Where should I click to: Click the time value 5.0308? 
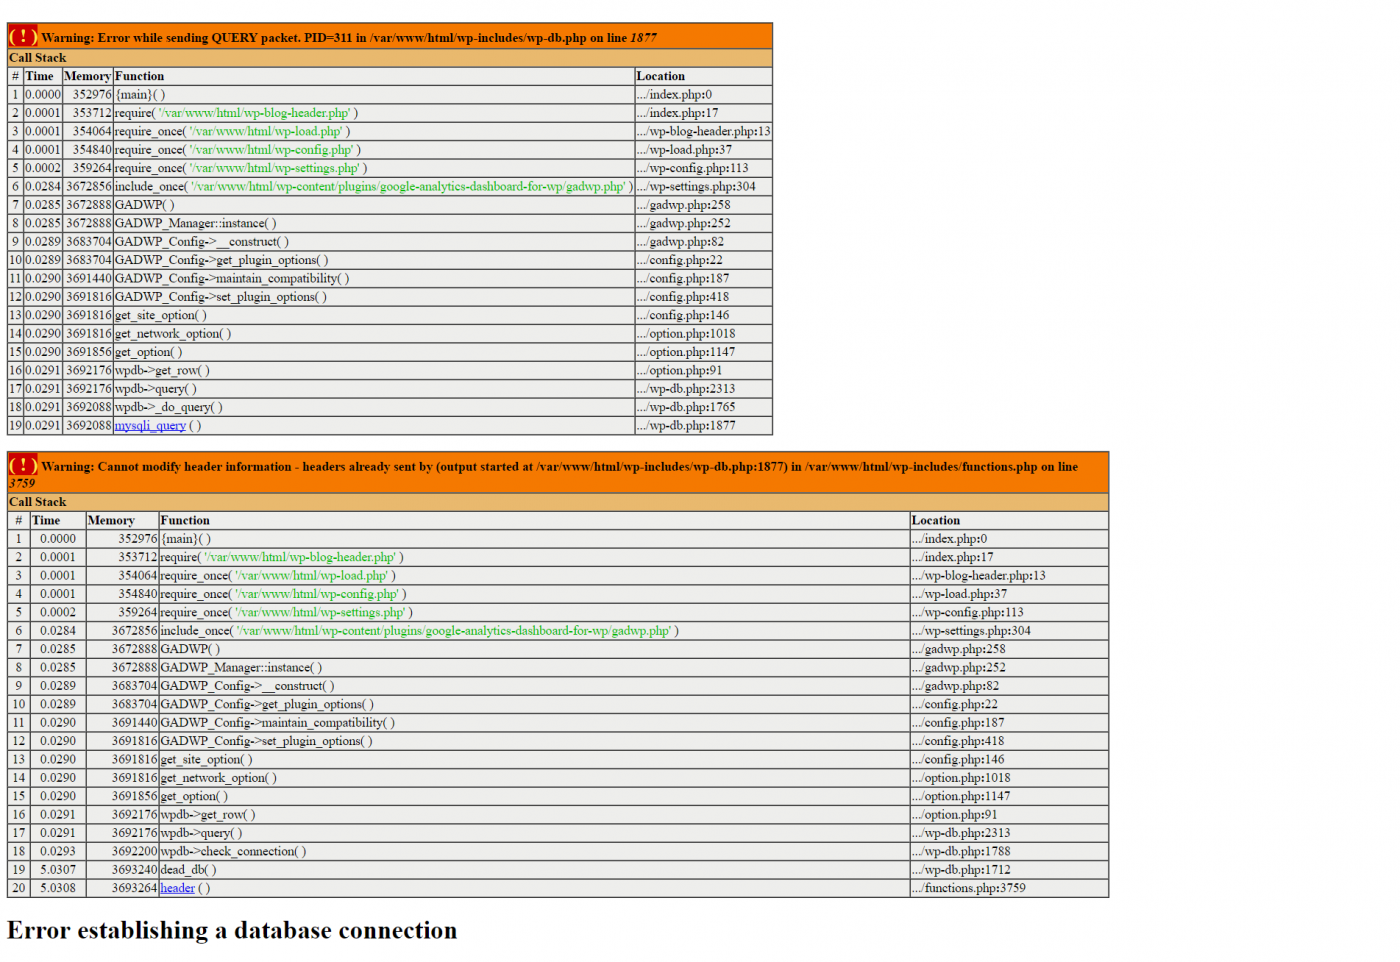(x=58, y=888)
